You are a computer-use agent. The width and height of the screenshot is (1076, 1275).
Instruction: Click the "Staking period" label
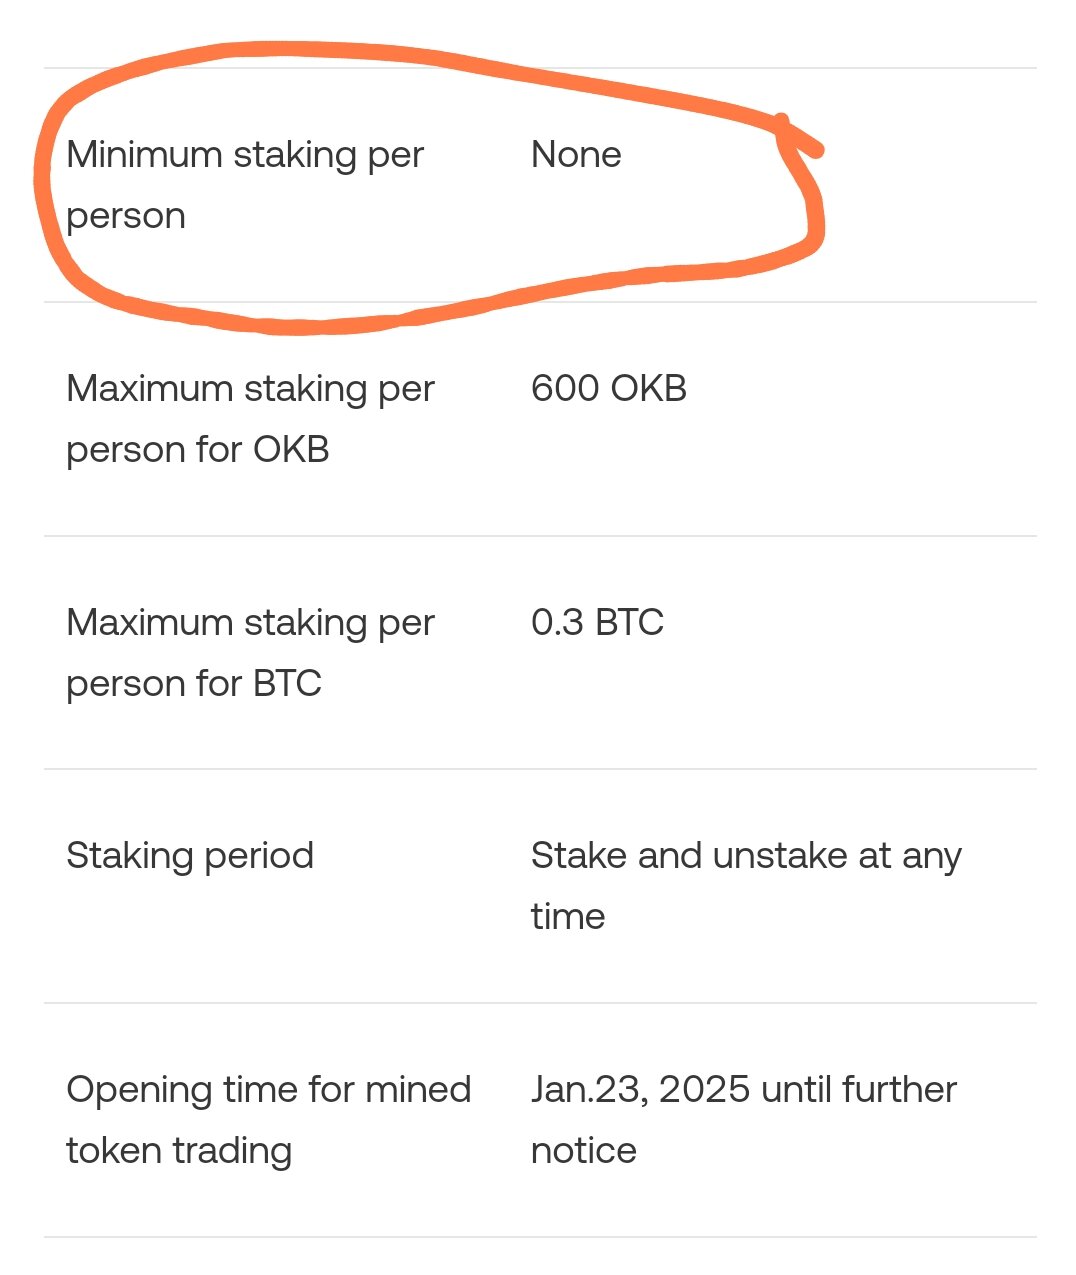click(190, 856)
